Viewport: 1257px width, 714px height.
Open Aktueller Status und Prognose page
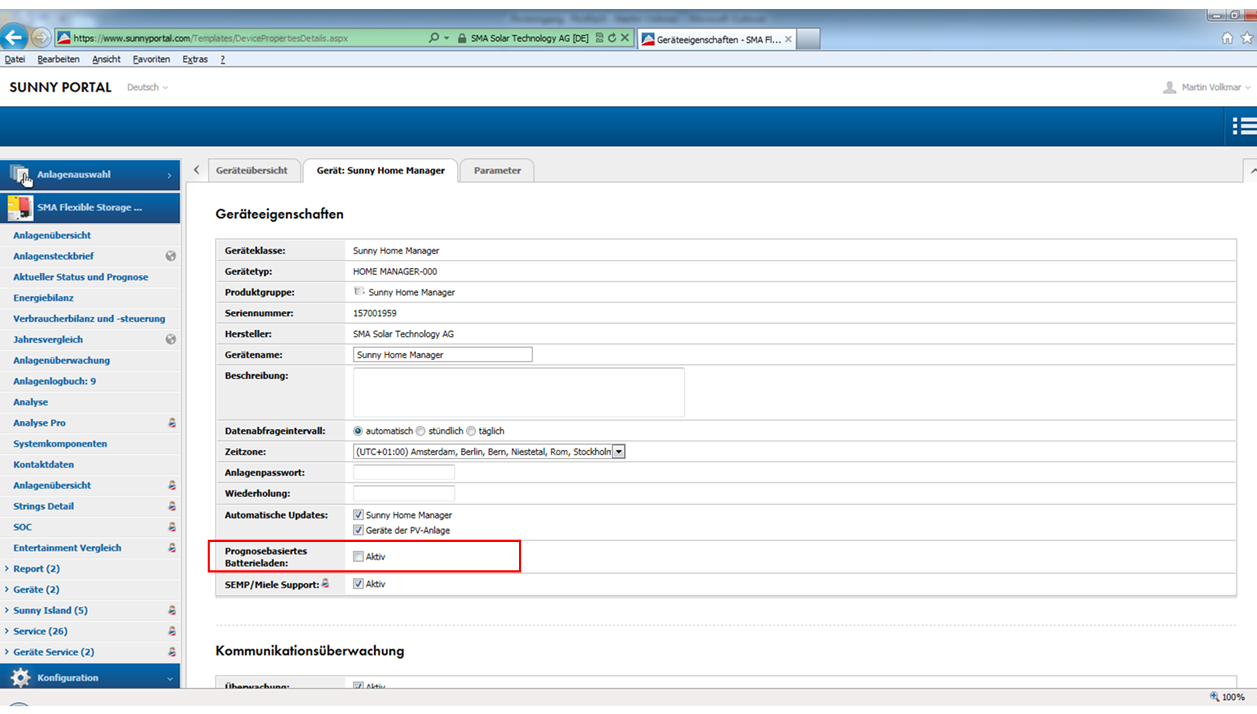(x=80, y=277)
